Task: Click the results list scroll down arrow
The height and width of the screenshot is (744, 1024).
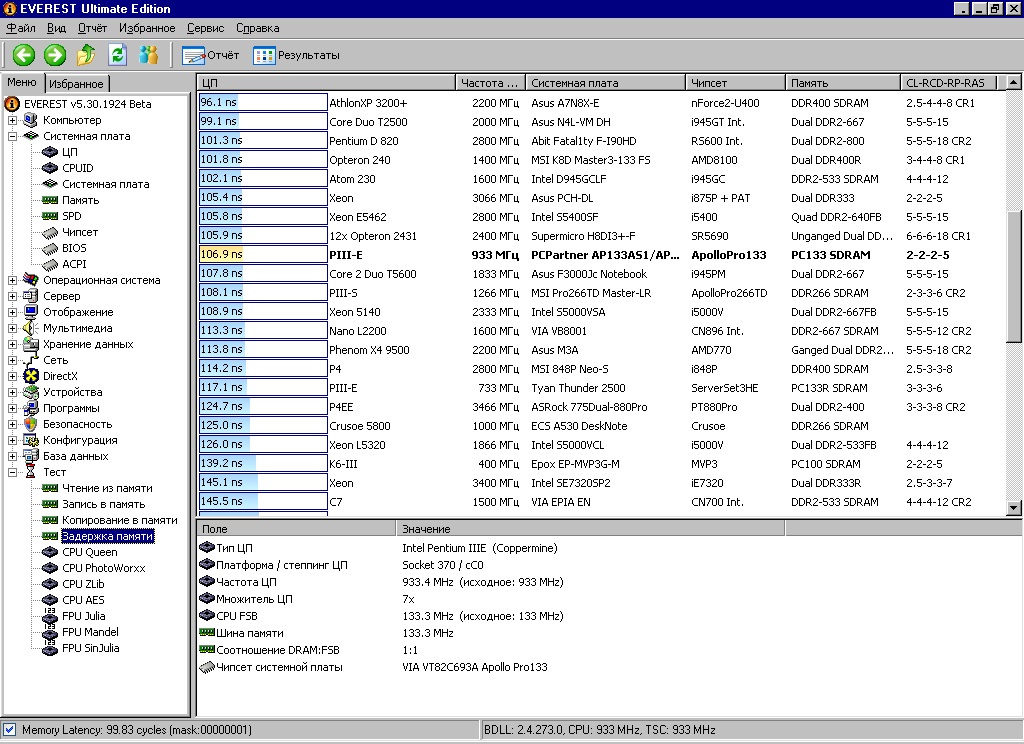Action: click(1014, 507)
